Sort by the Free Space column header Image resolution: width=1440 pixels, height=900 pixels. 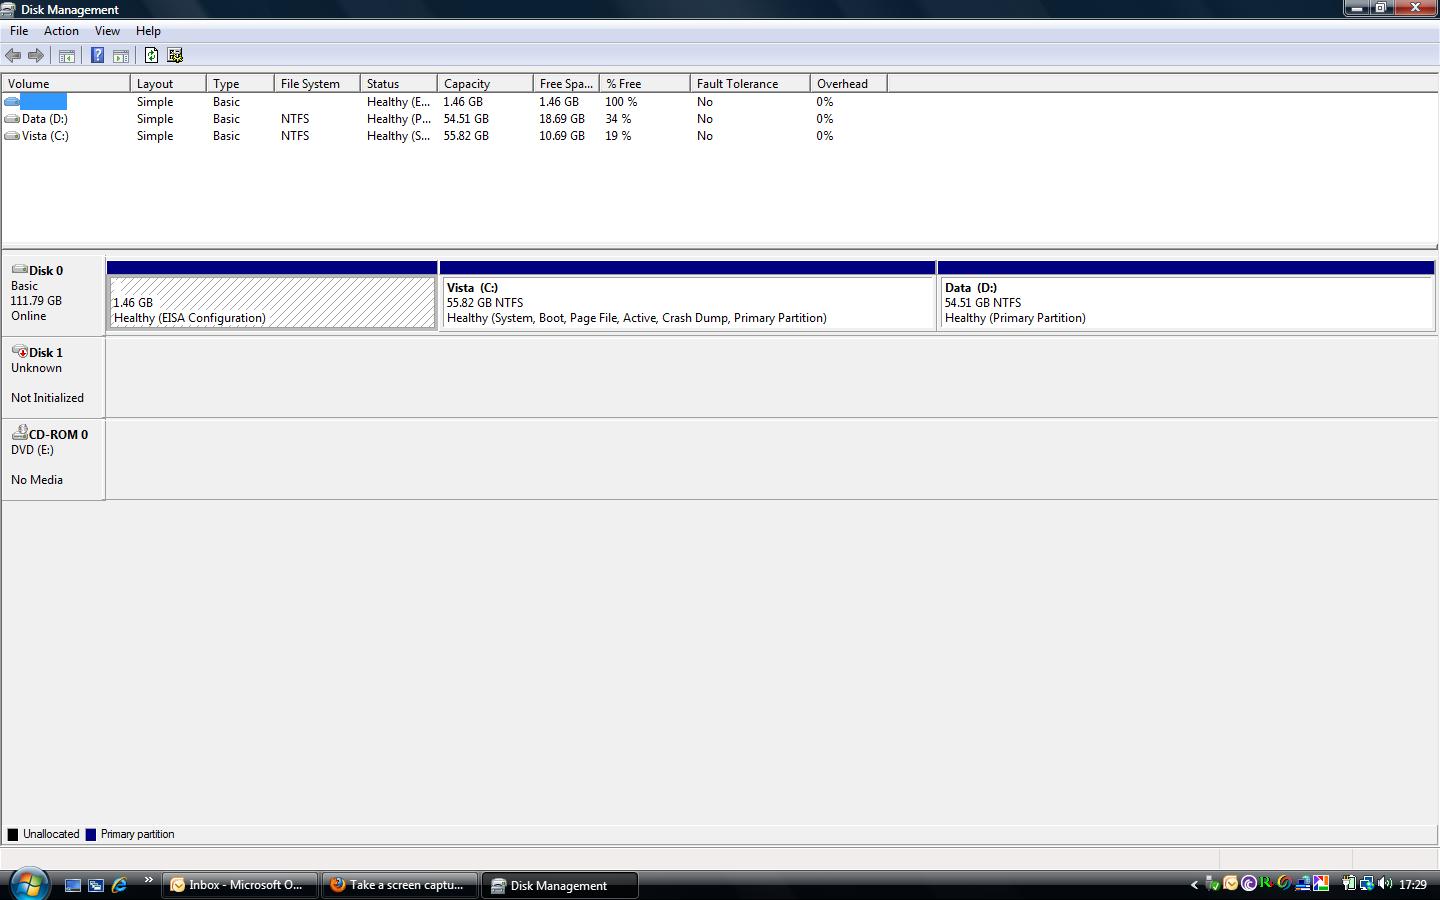coord(566,84)
